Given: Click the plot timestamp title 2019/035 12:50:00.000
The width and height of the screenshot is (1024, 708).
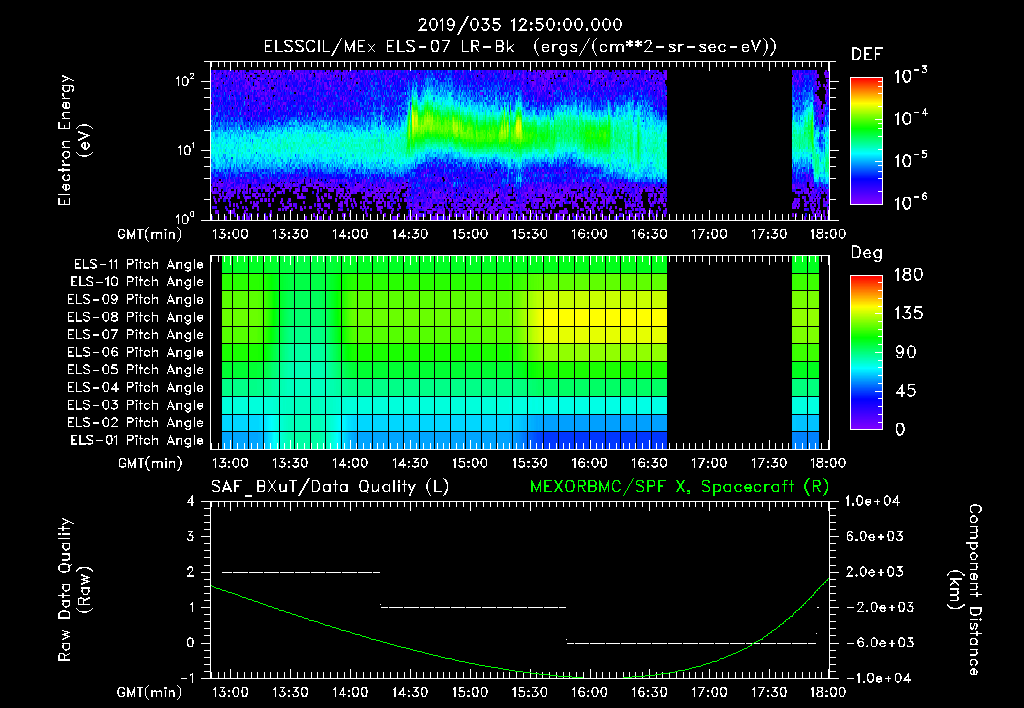Looking at the screenshot, I should point(519,25).
